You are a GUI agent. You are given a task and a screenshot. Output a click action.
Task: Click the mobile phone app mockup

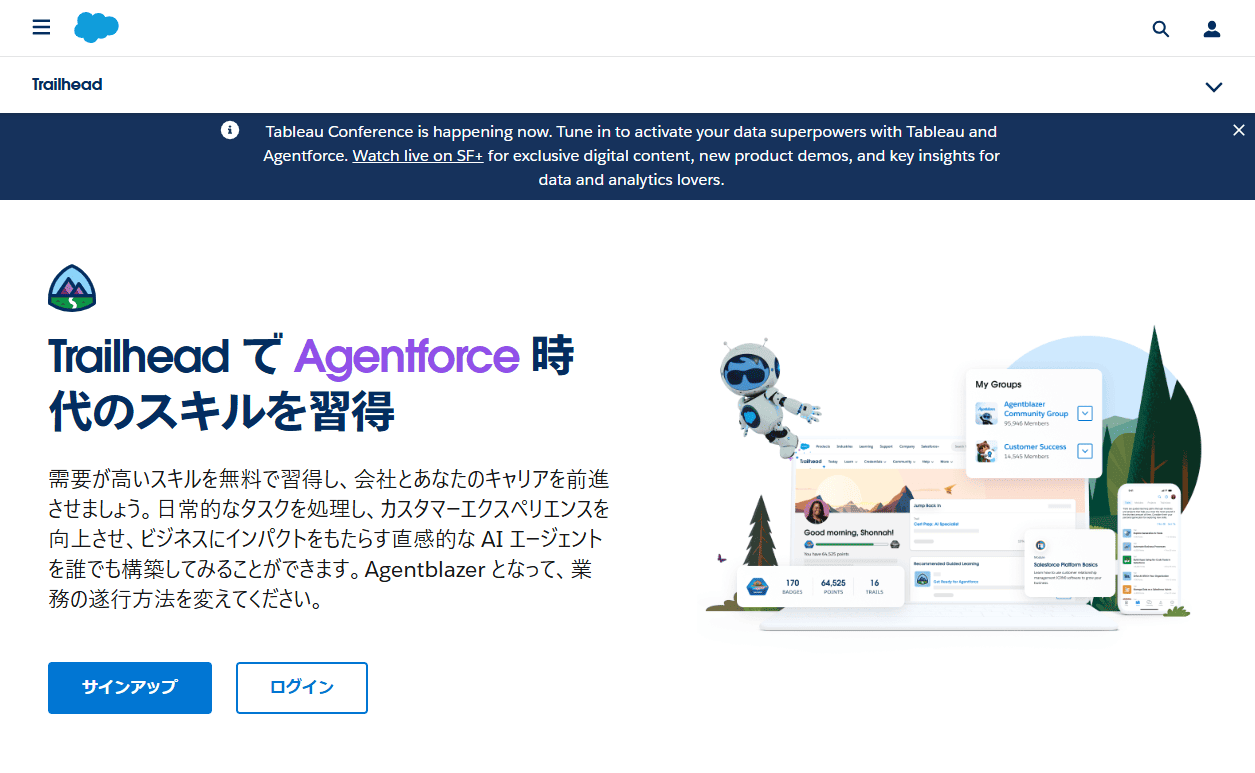[1149, 549]
